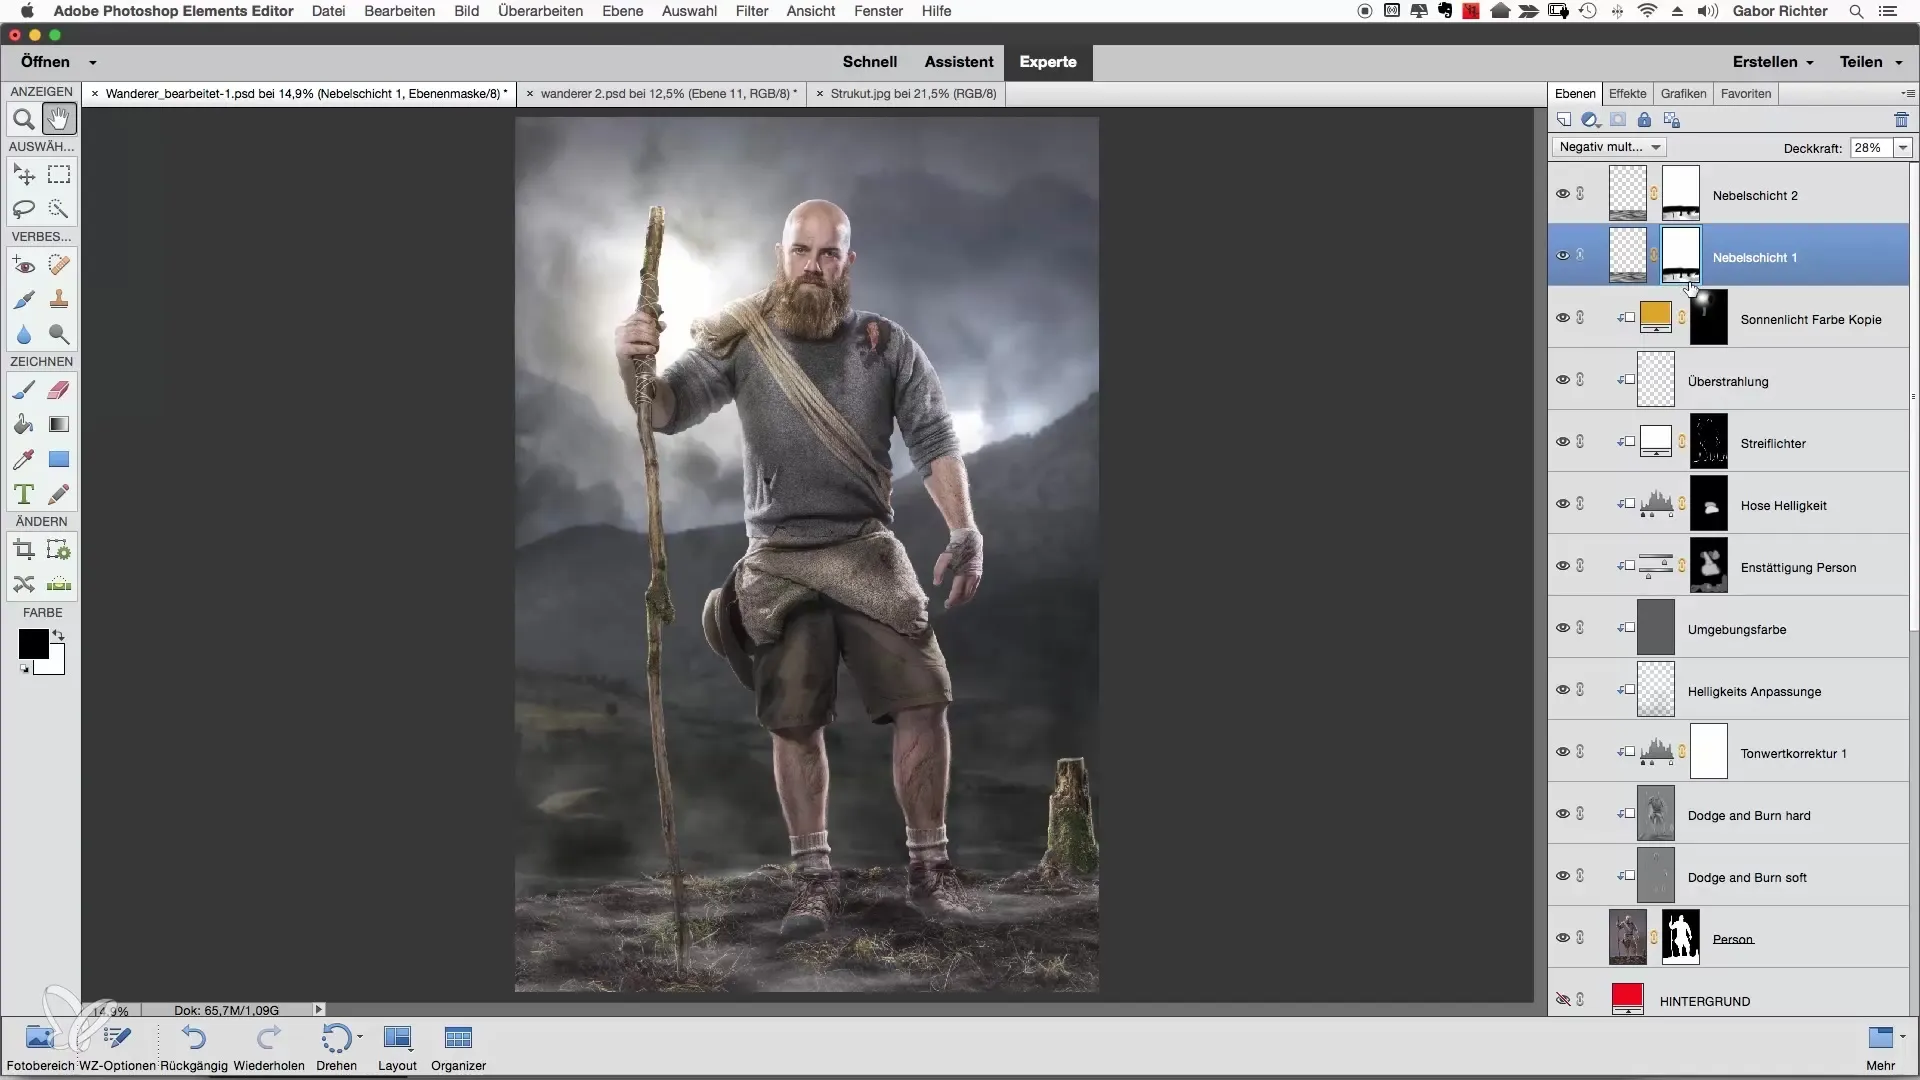Screen dimensions: 1920x1080
Task: Lock all pixels of layer
Action: tap(1644, 120)
